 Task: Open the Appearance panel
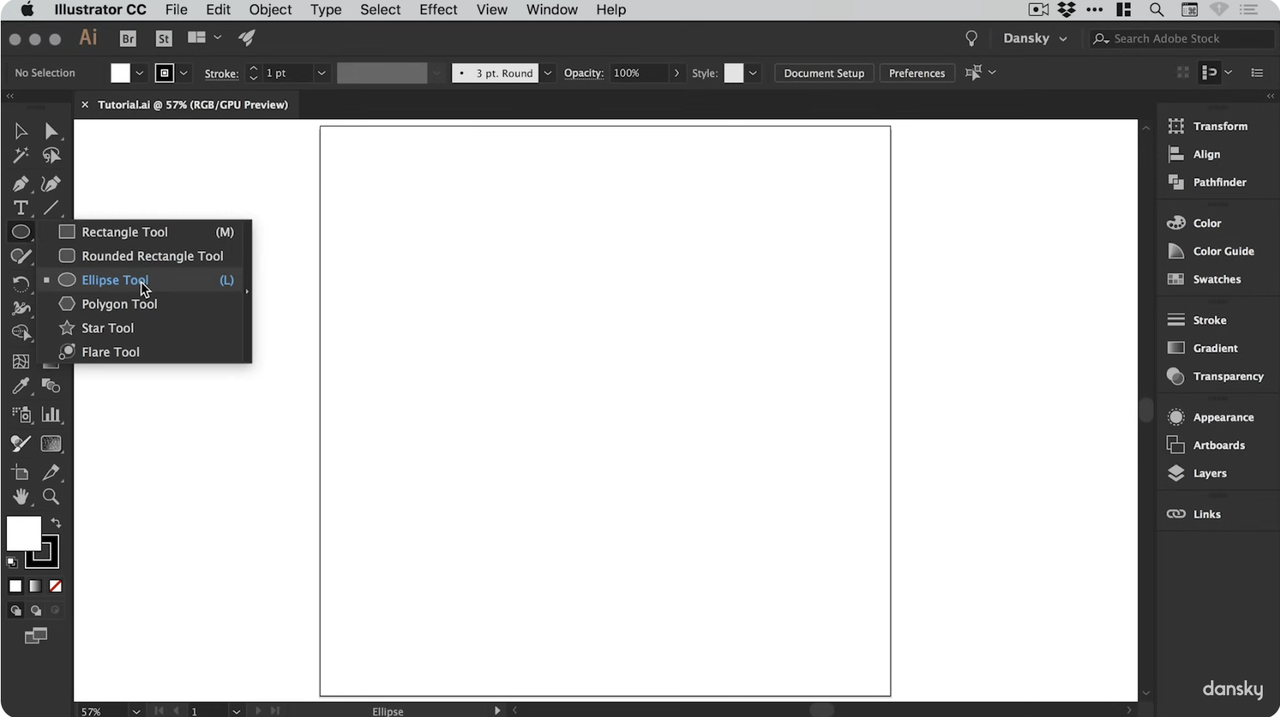click(x=1210, y=417)
